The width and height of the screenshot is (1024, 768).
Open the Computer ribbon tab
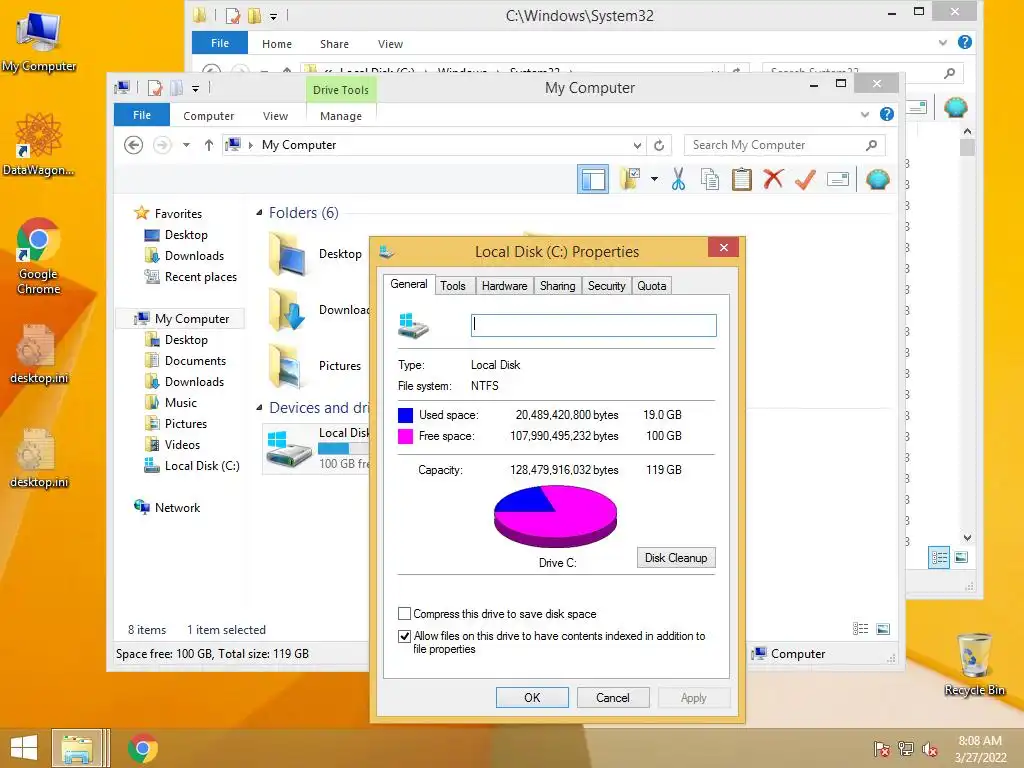pos(208,116)
